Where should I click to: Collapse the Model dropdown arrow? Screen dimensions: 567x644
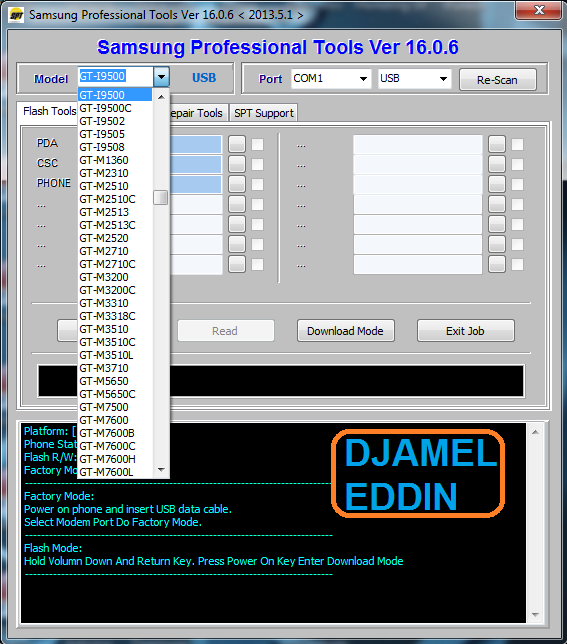pyautogui.click(x=161, y=77)
